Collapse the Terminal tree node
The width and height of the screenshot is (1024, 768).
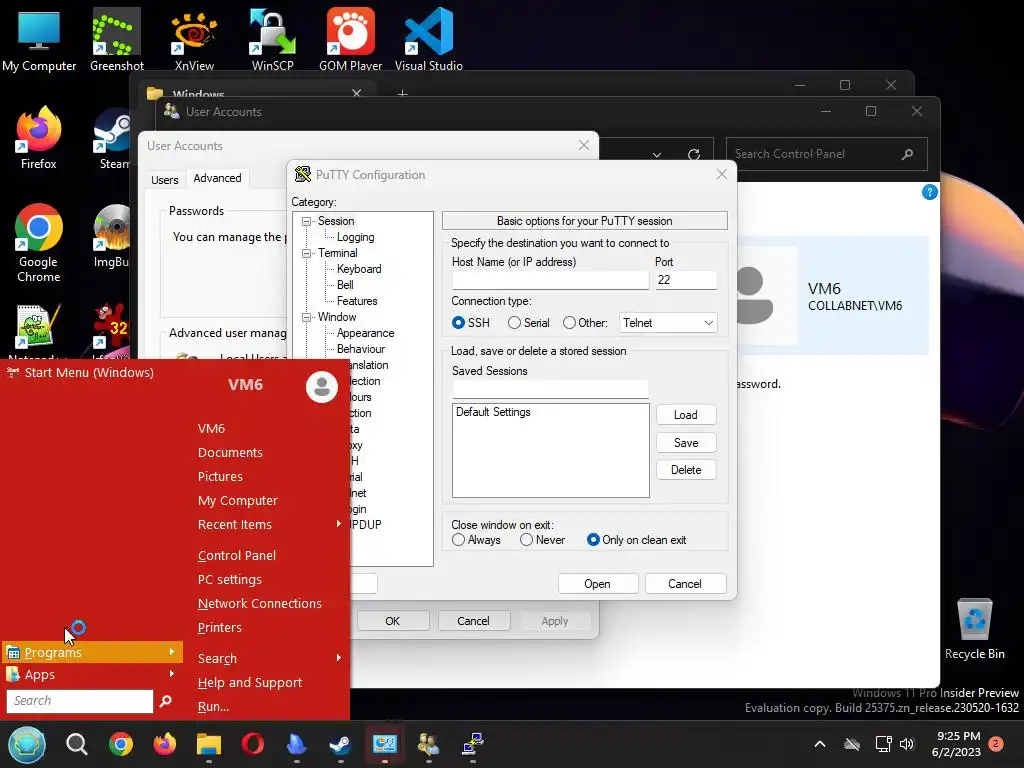tap(306, 253)
